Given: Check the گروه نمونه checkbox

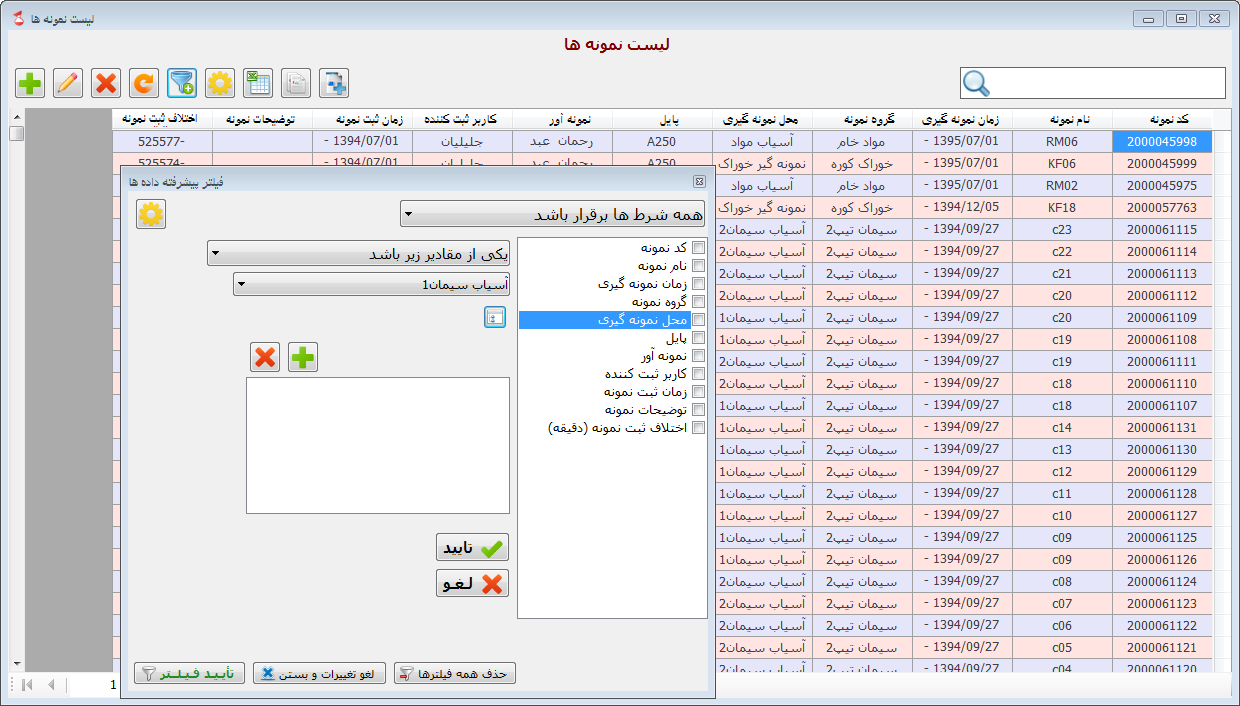Looking at the screenshot, I should point(698,302).
